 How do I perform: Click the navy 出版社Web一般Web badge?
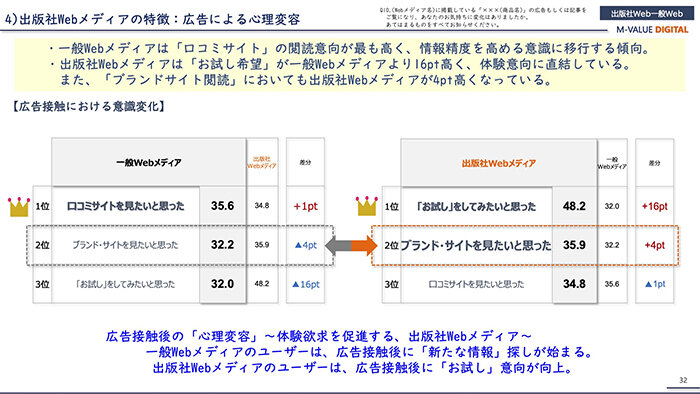coord(646,14)
